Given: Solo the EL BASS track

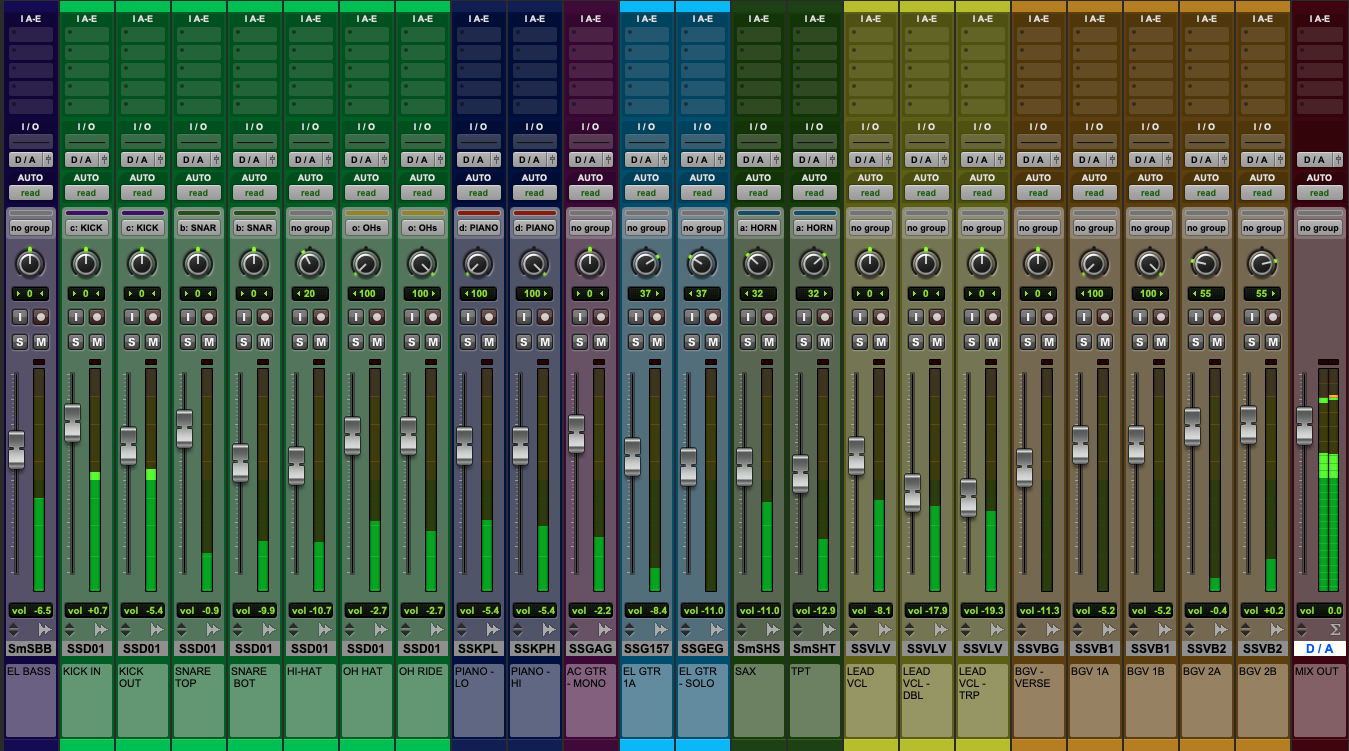Looking at the screenshot, I should coord(19,342).
